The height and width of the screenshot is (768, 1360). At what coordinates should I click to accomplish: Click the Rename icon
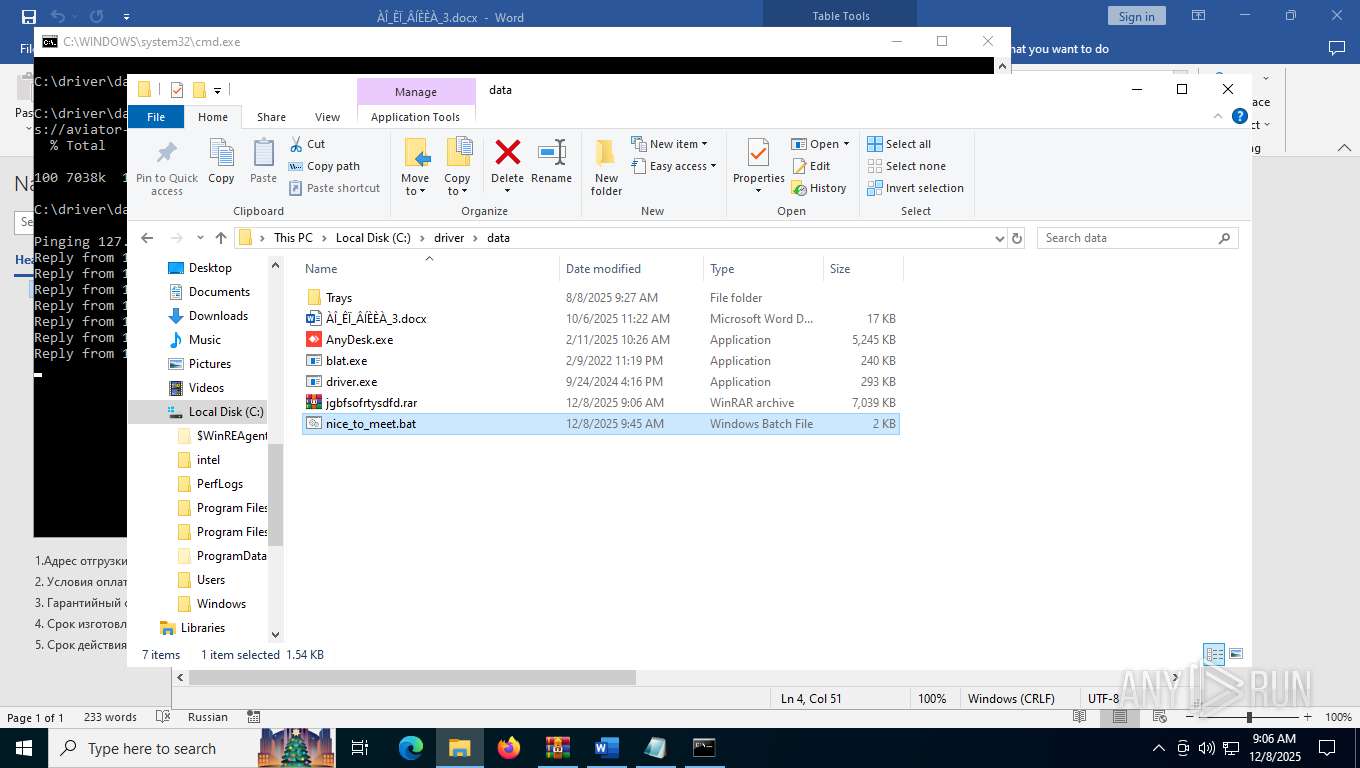(x=551, y=153)
